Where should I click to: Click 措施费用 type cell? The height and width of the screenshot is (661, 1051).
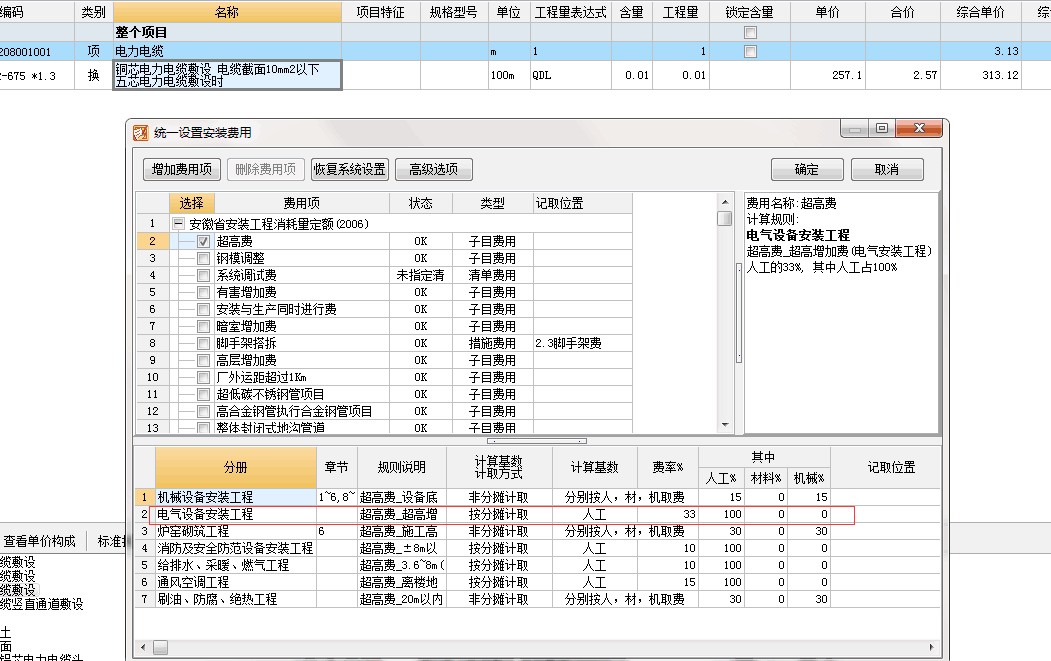click(x=493, y=343)
